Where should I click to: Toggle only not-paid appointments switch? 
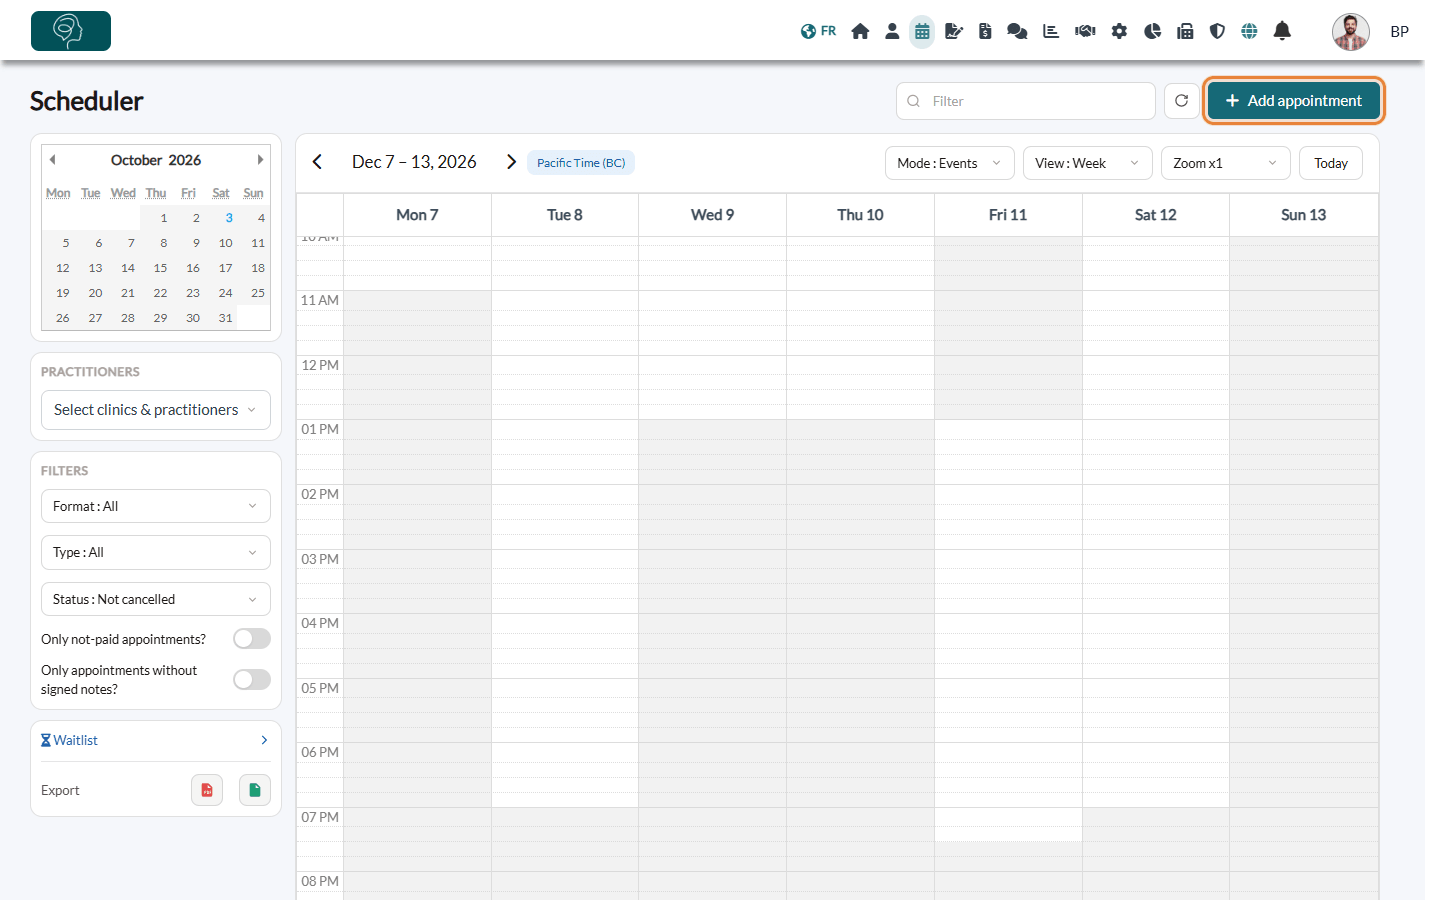coord(252,639)
